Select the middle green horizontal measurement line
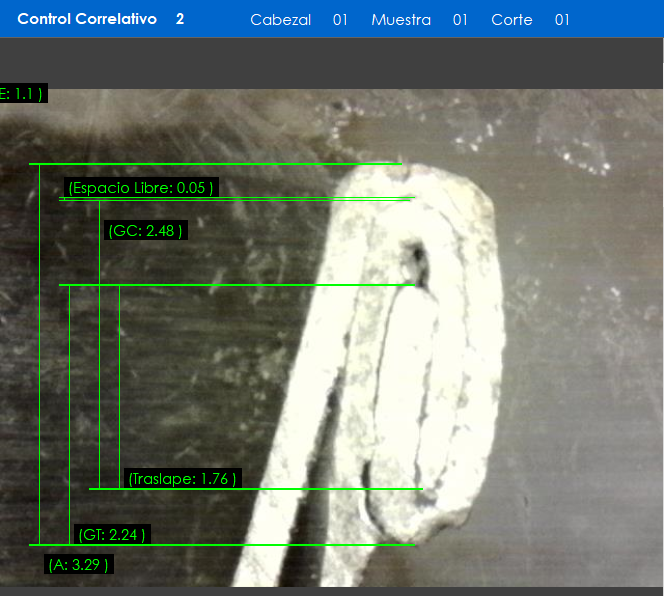 (x=237, y=285)
